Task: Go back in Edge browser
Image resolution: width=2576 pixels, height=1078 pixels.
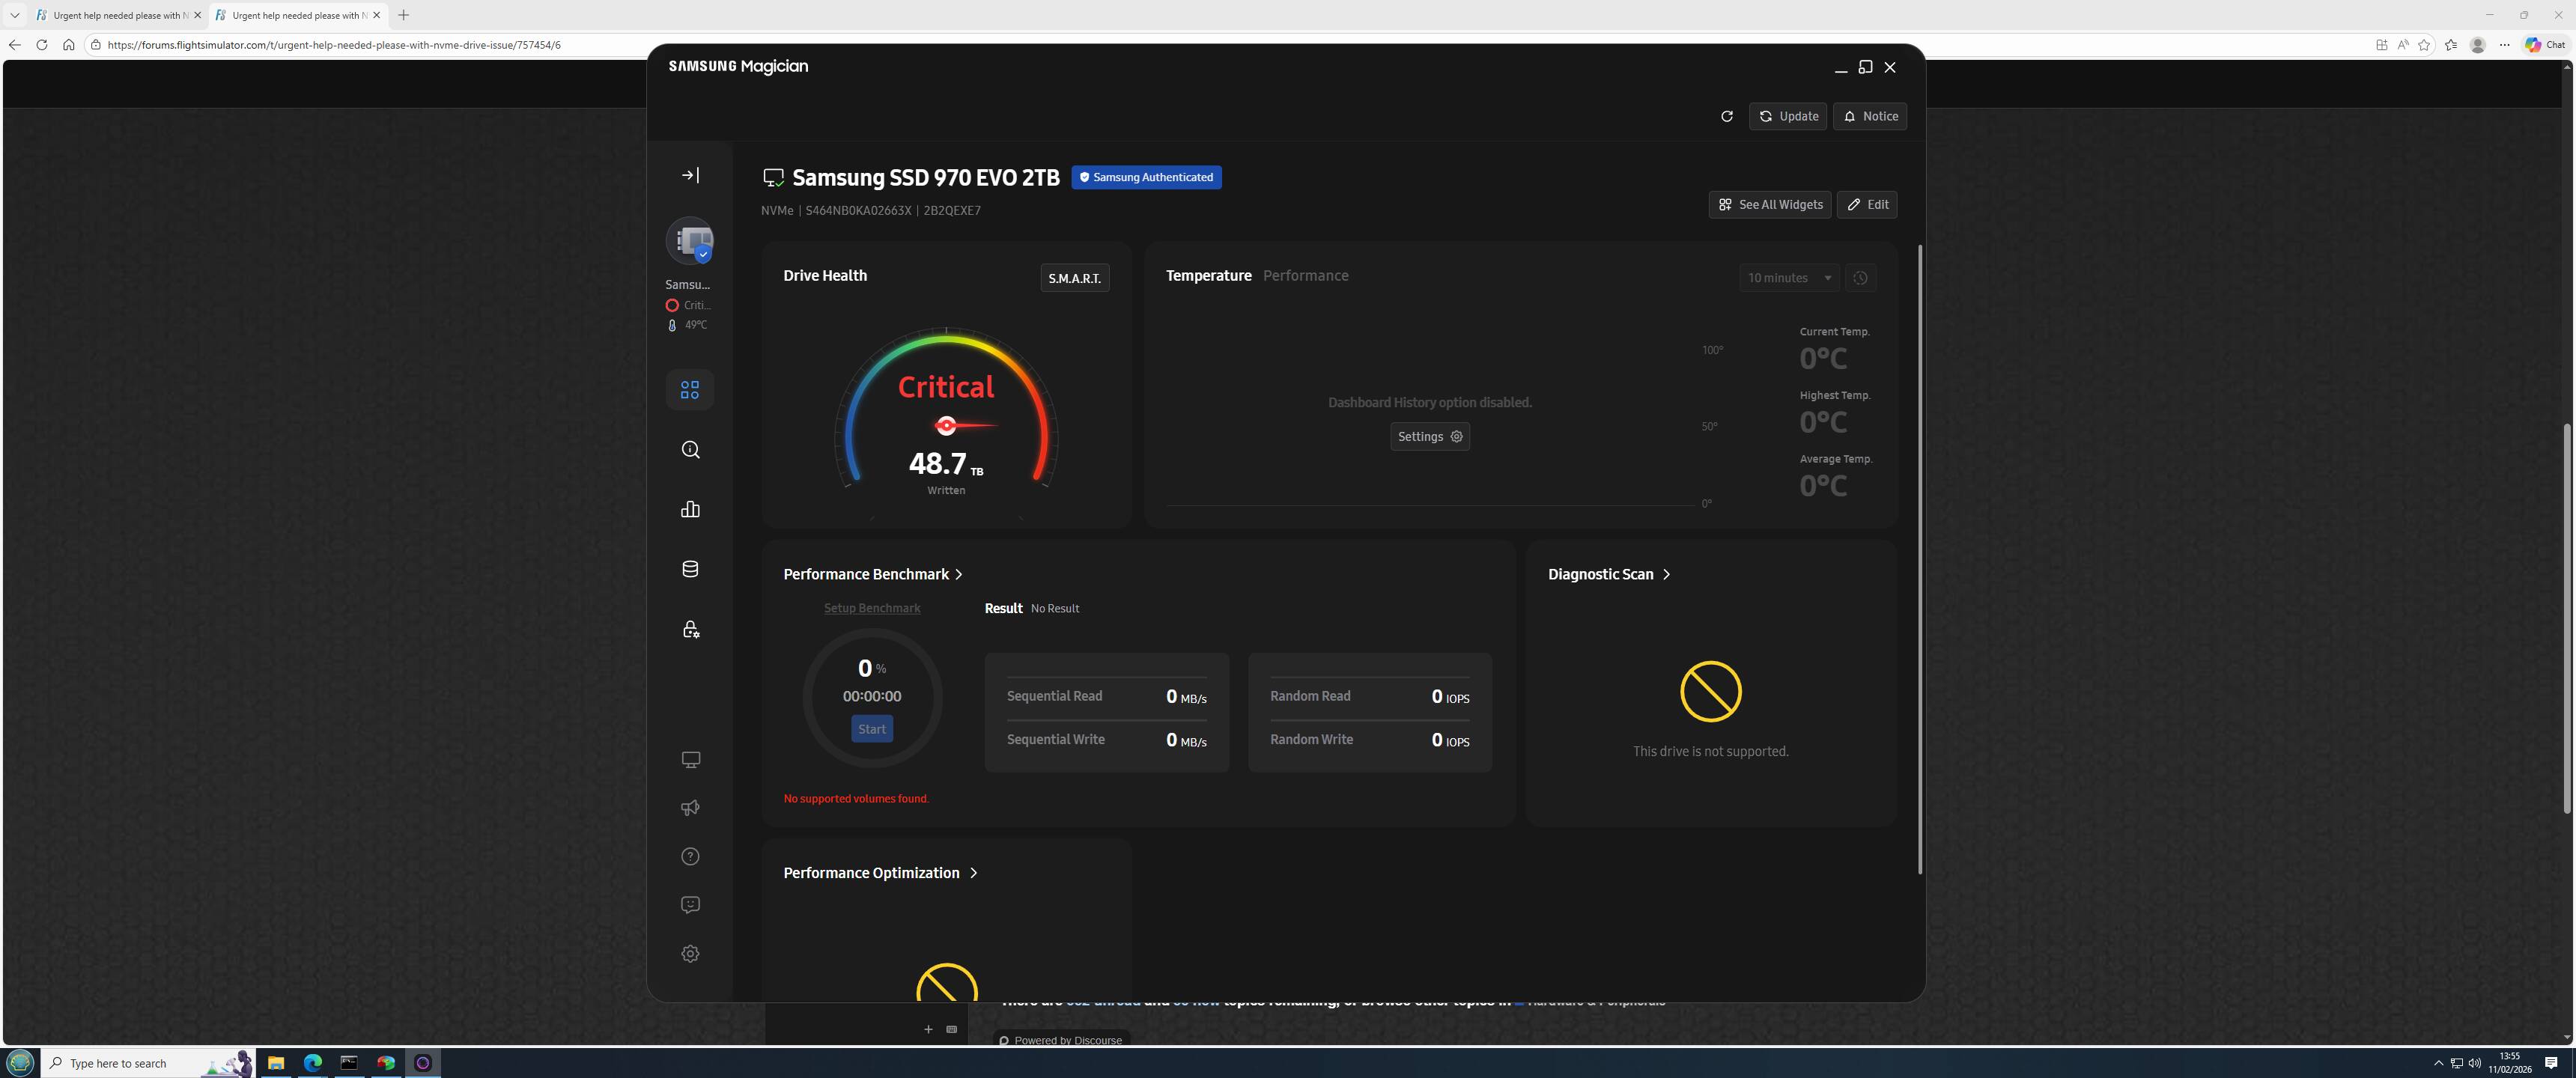Action: (x=14, y=45)
